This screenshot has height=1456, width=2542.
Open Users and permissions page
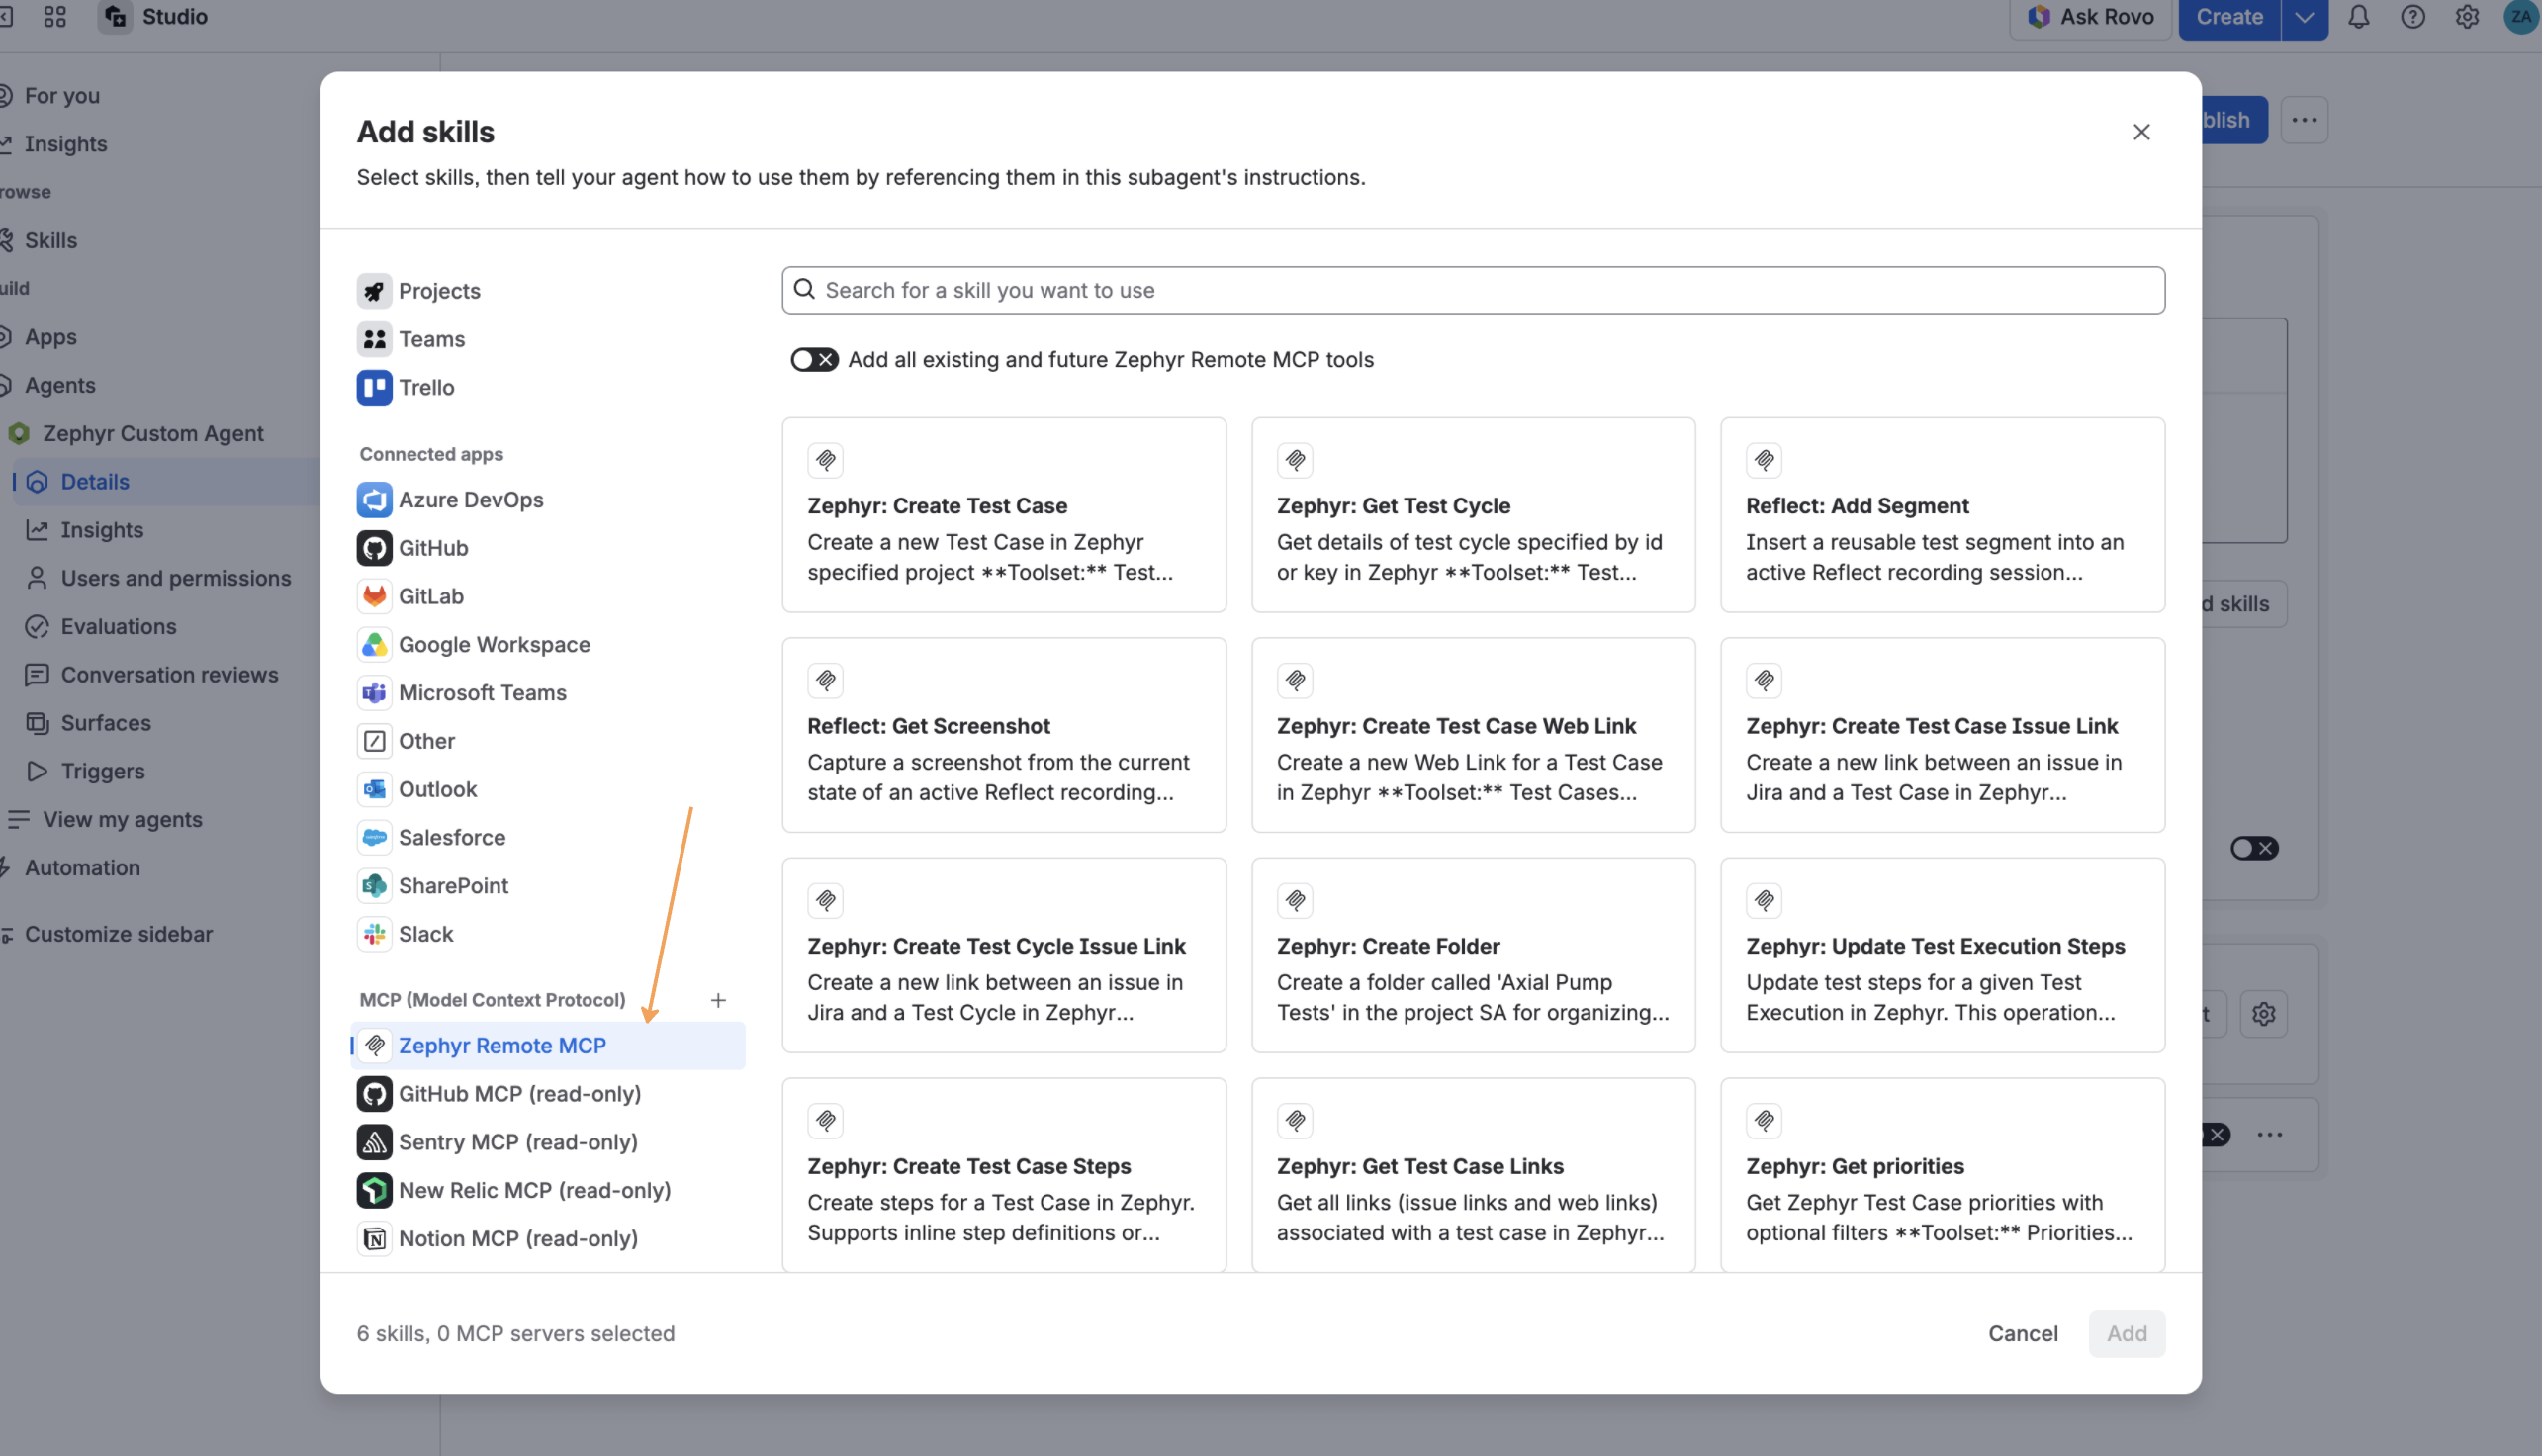click(175, 578)
